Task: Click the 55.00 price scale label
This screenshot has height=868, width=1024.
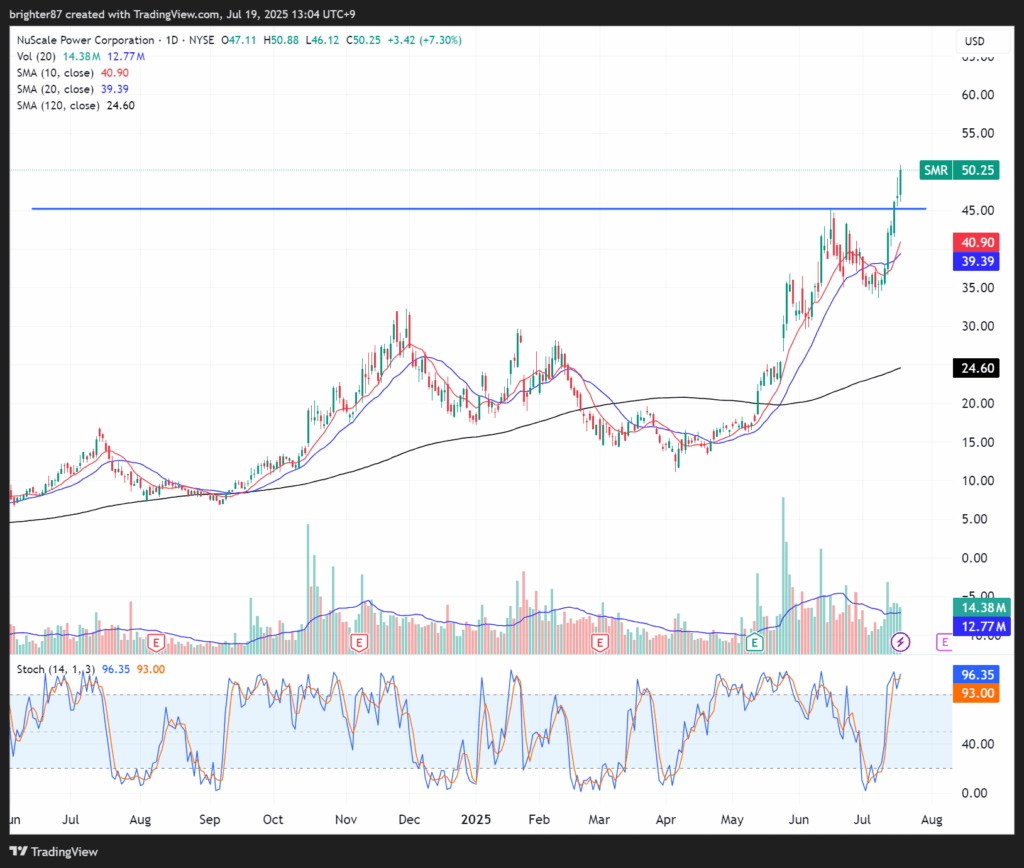Action: pyautogui.click(x=978, y=133)
